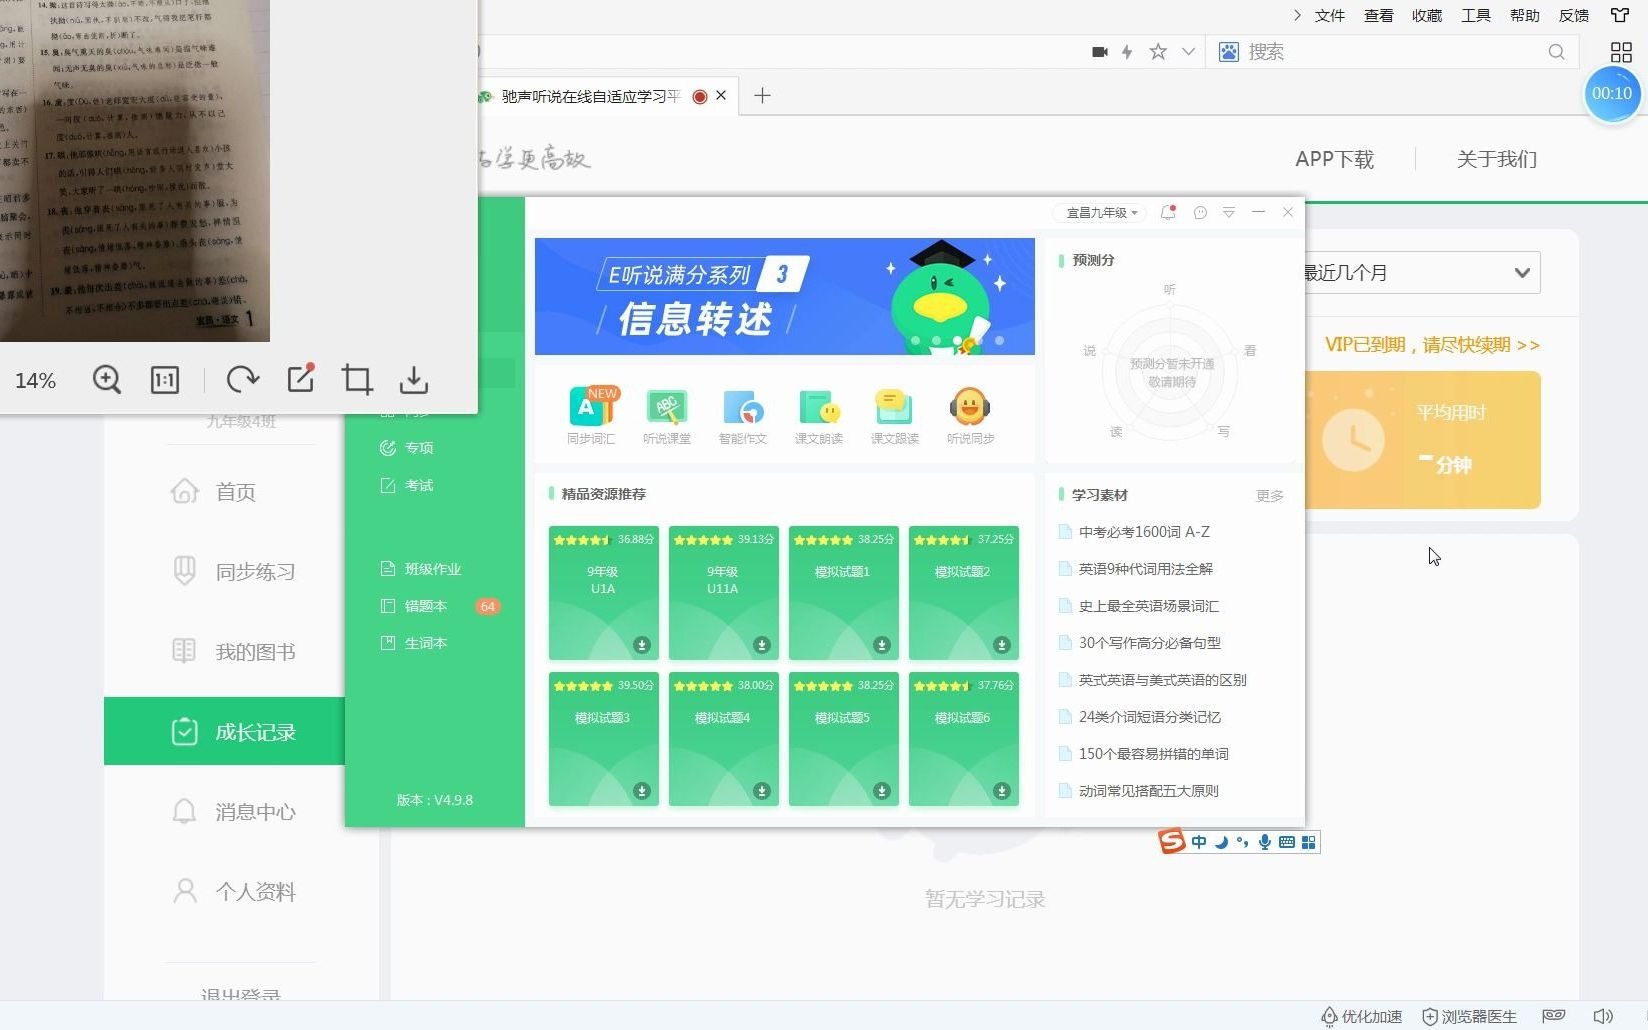This screenshot has height=1030, width=1648.
Task: Launch 智能作文 writing tool
Action: coord(743,415)
